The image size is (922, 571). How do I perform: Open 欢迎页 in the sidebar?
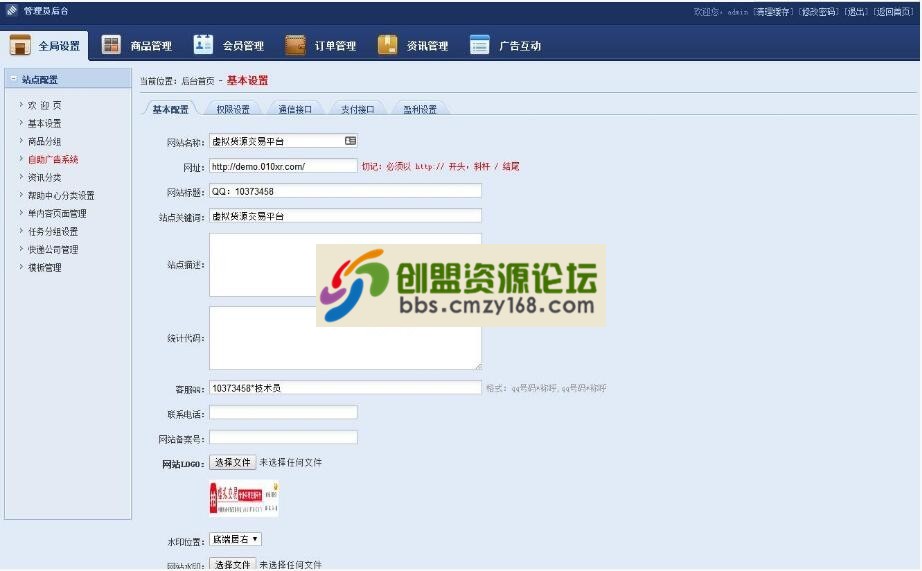pyautogui.click(x=45, y=105)
